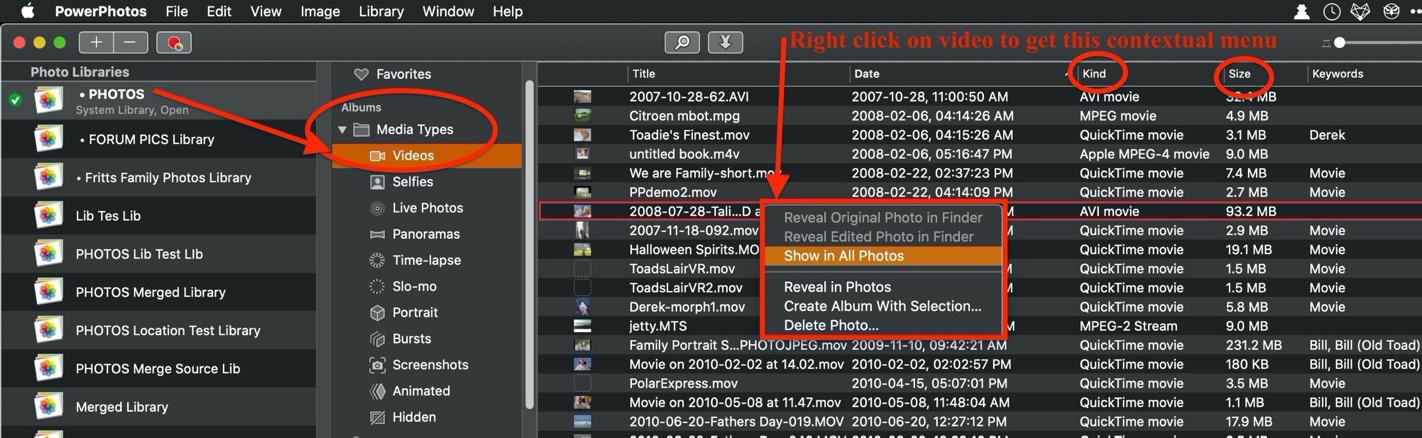
Task: Click the merge arrow toolbar button
Action: tap(725, 43)
